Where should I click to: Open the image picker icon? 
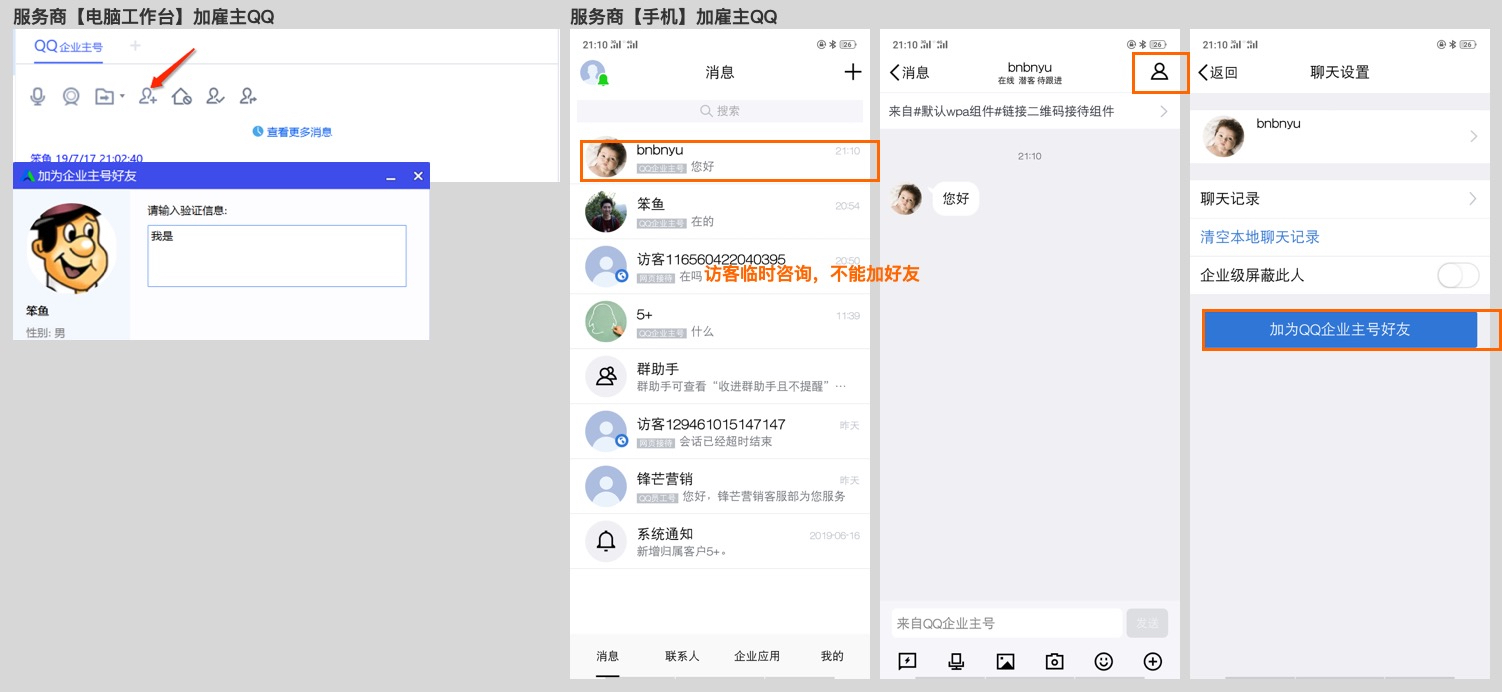1006,662
